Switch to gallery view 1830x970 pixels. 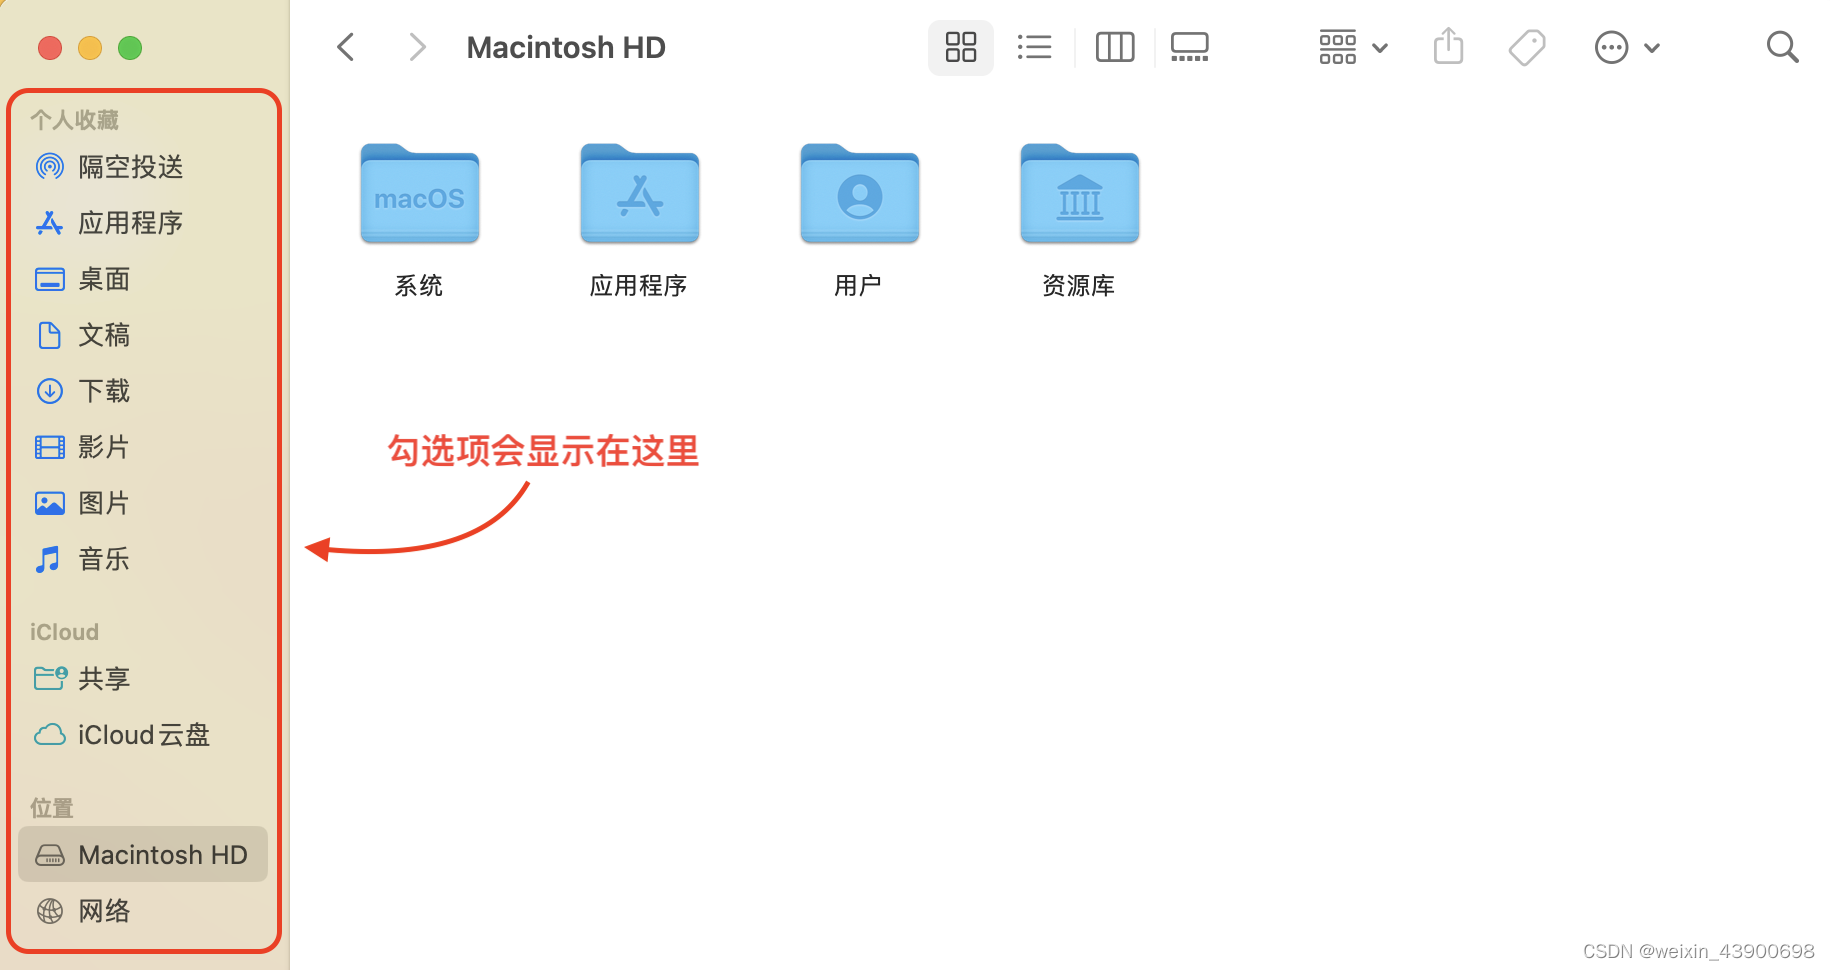click(1190, 47)
